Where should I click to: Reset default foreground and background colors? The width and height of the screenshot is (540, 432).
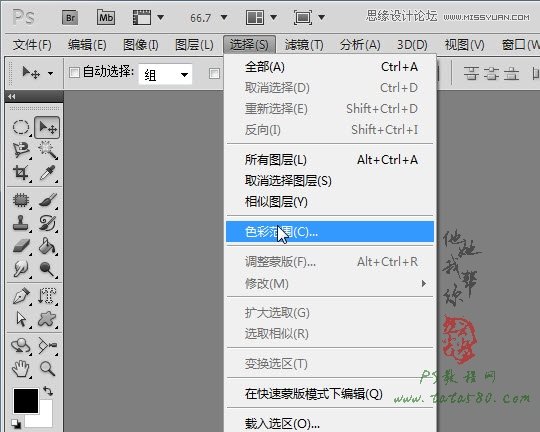pos(15,423)
